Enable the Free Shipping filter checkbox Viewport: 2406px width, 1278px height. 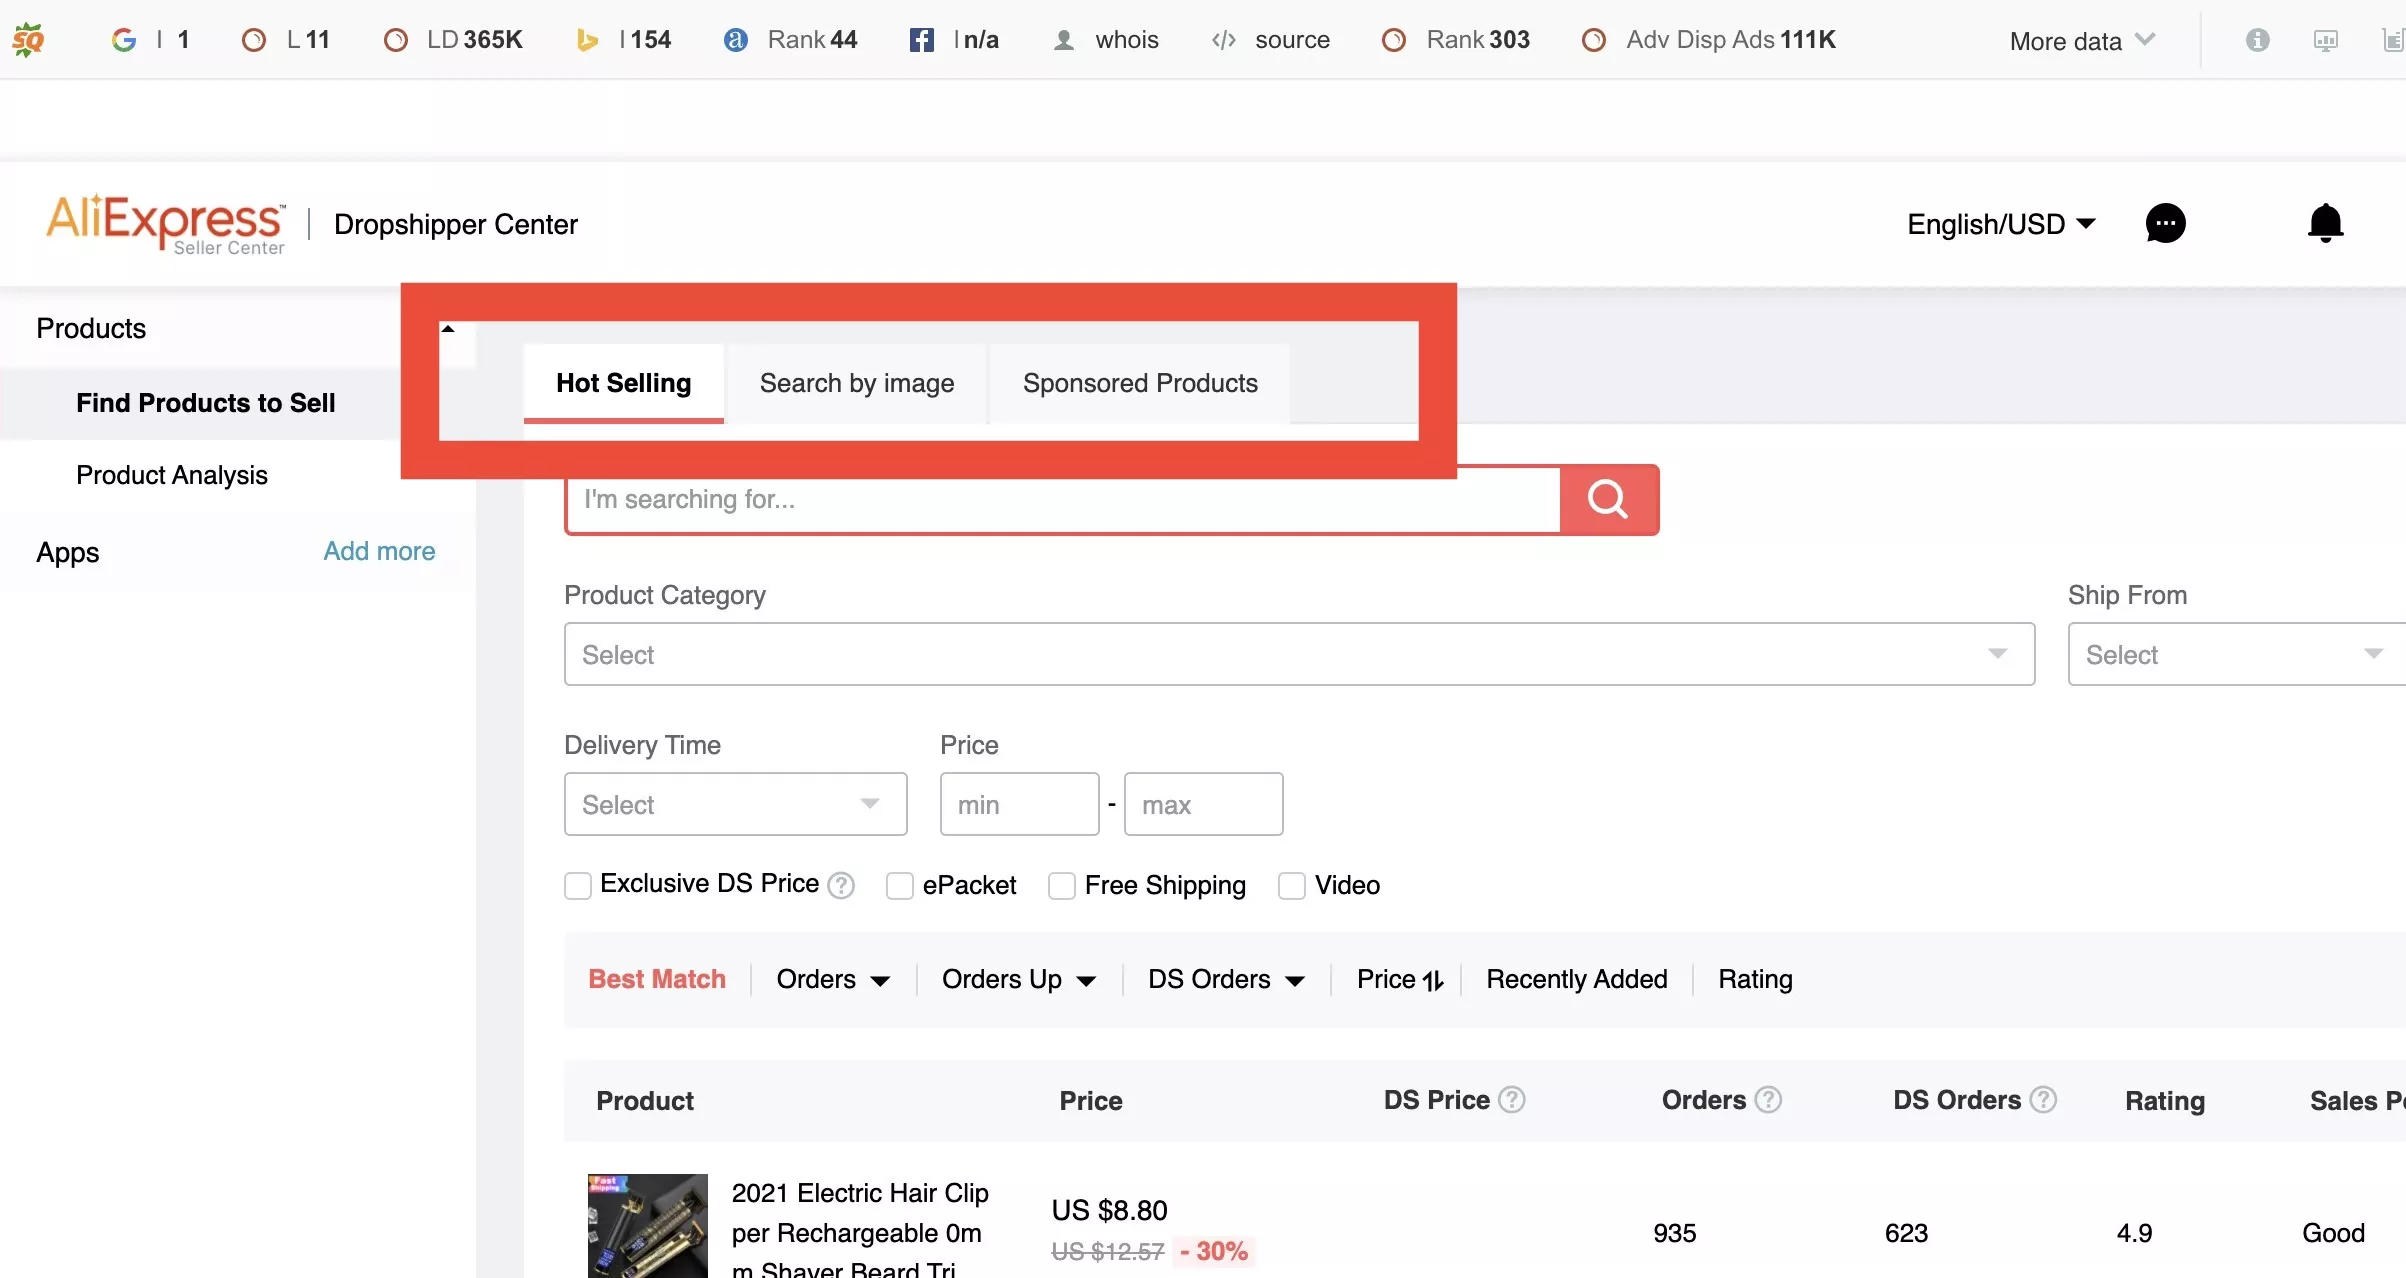pyautogui.click(x=1058, y=885)
